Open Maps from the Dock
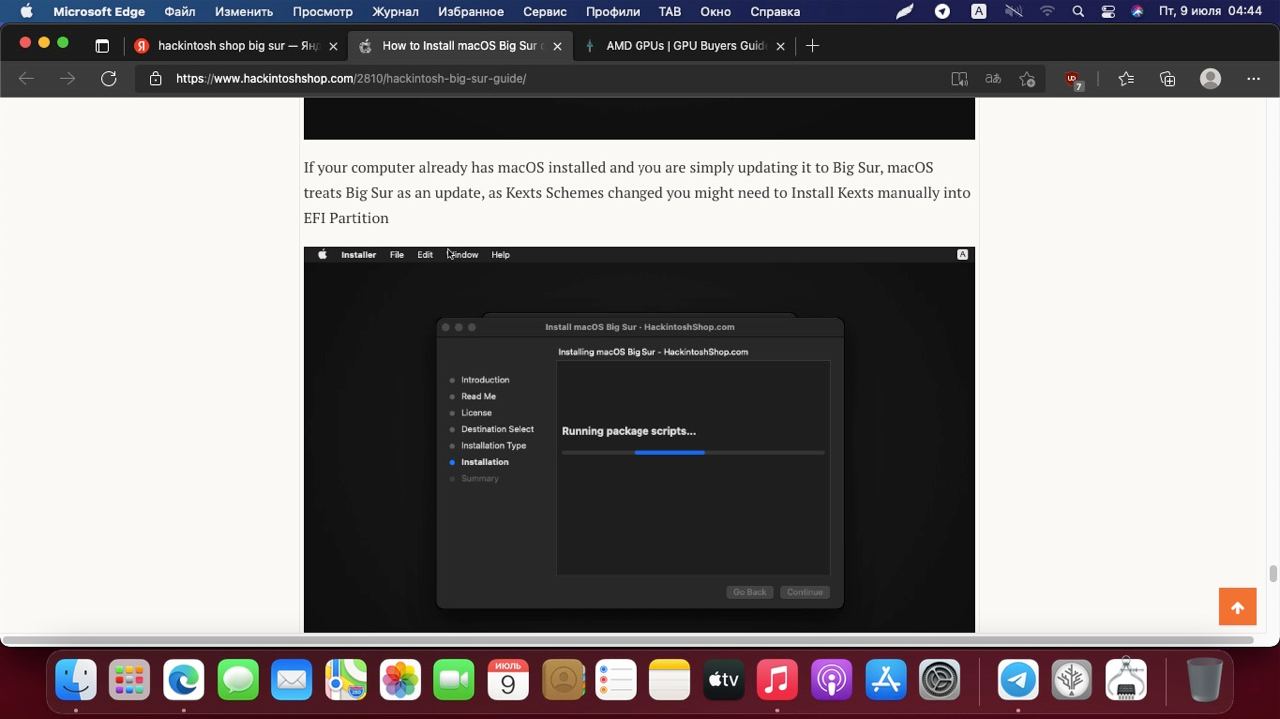This screenshot has width=1280, height=719. click(346, 680)
